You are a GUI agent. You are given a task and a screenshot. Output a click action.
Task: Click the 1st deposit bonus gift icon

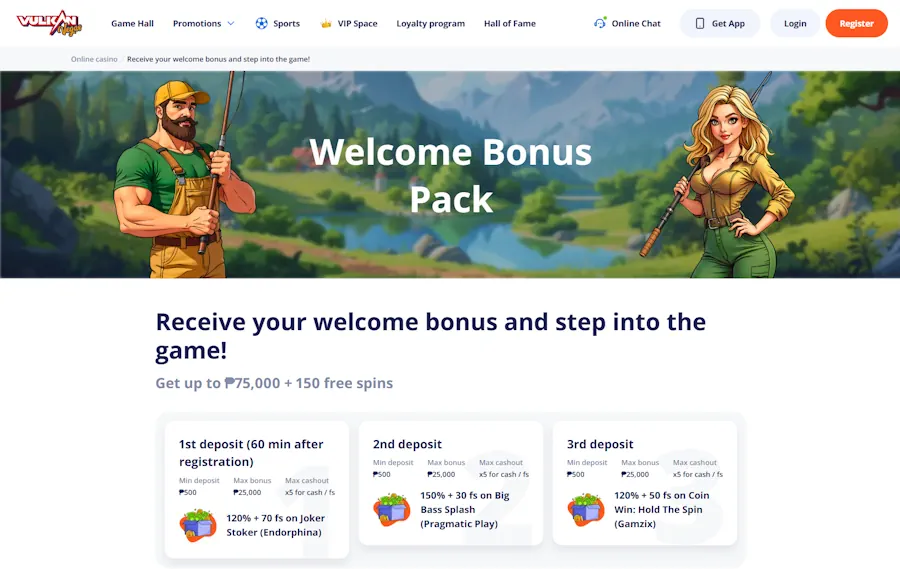tap(198, 525)
